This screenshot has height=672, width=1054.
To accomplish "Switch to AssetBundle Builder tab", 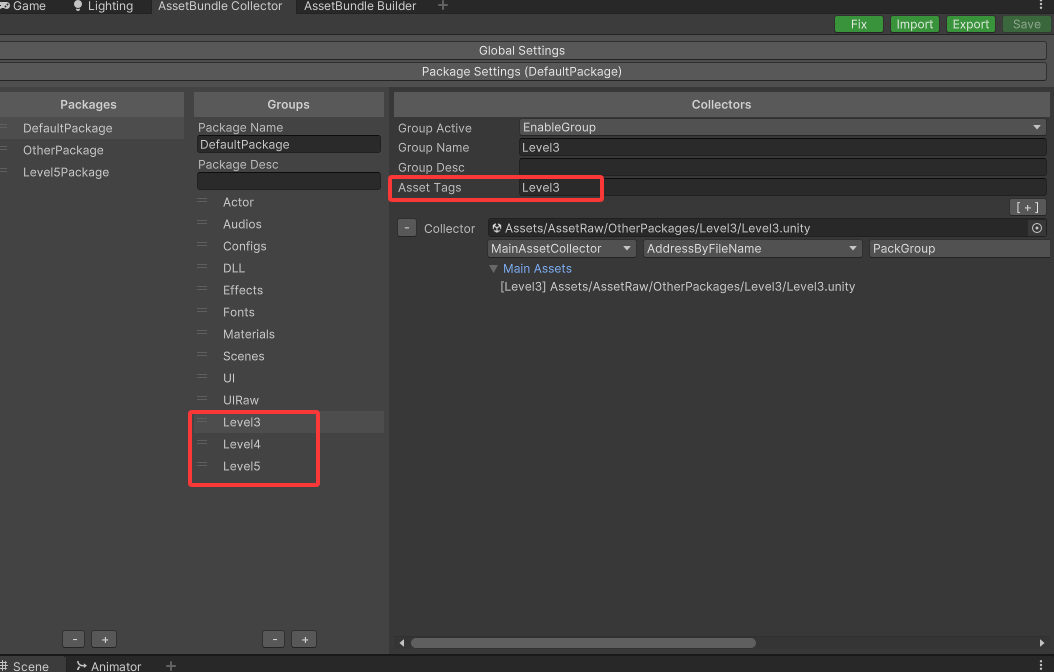I will pyautogui.click(x=360, y=6).
